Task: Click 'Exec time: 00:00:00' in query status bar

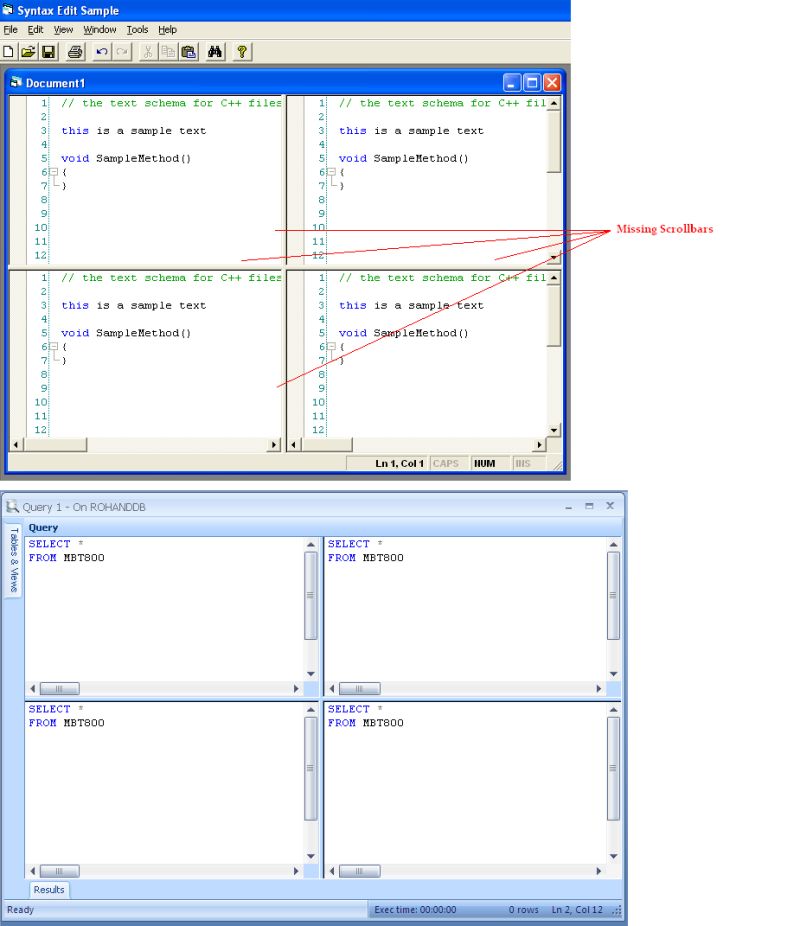Action: (415, 909)
